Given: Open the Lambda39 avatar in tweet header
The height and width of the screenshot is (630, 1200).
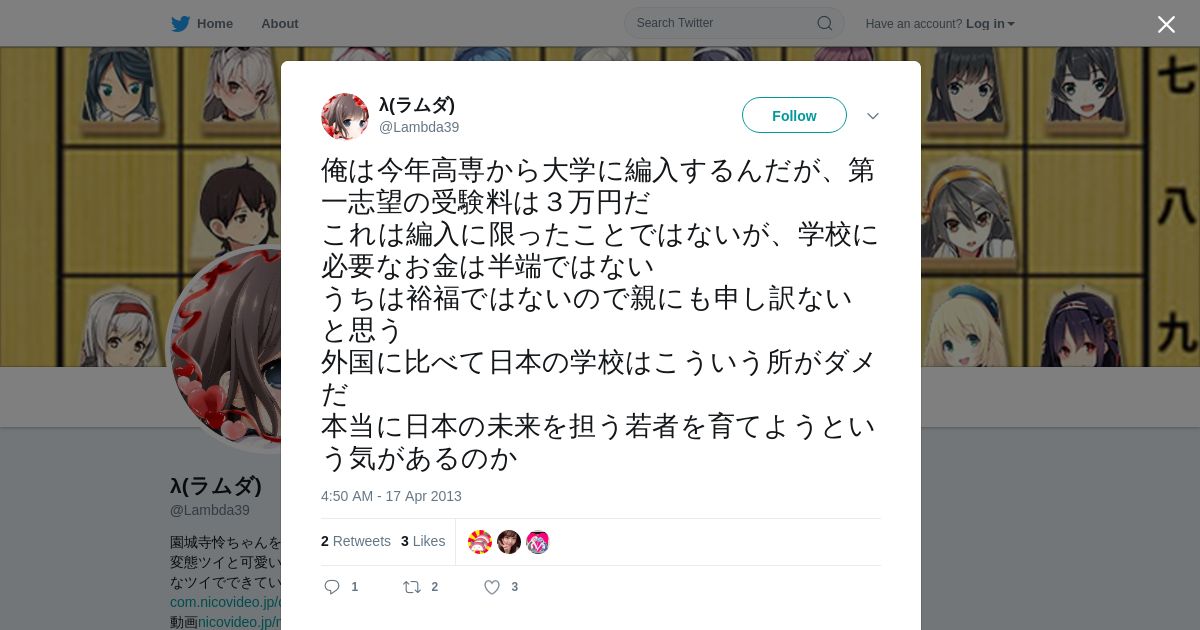Looking at the screenshot, I should [x=345, y=117].
